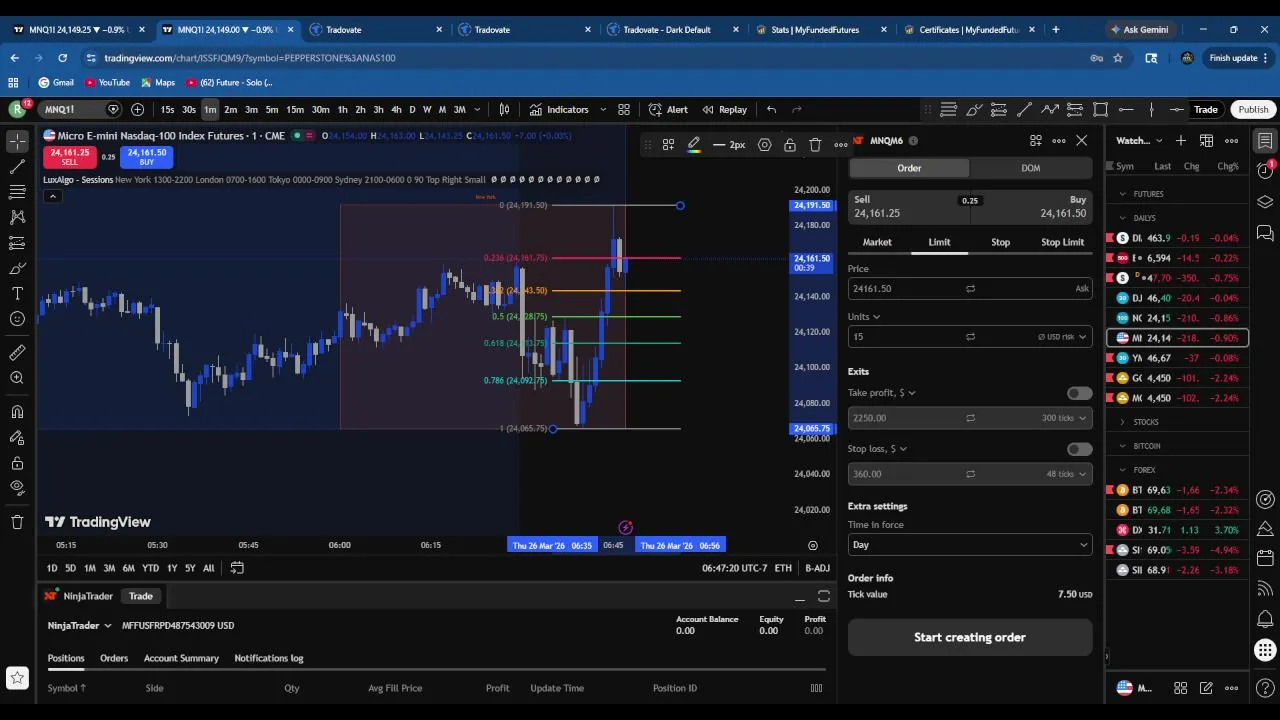Select the trend line drawing tool in left sidebar
This screenshot has width=1280, height=720.
tap(17, 166)
